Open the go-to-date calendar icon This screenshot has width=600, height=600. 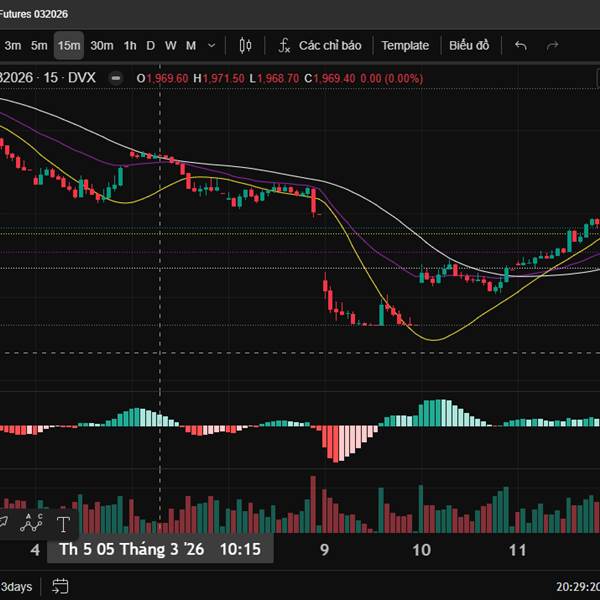click(60, 586)
